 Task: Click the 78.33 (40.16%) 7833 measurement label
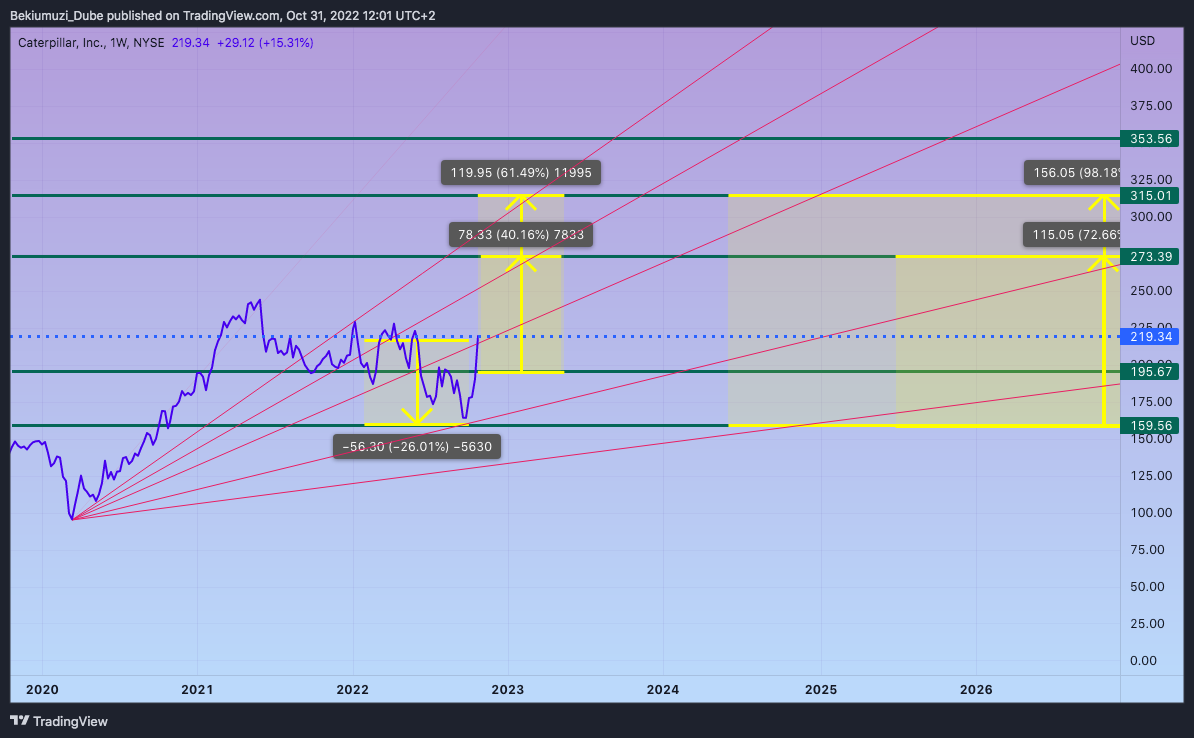tap(521, 235)
